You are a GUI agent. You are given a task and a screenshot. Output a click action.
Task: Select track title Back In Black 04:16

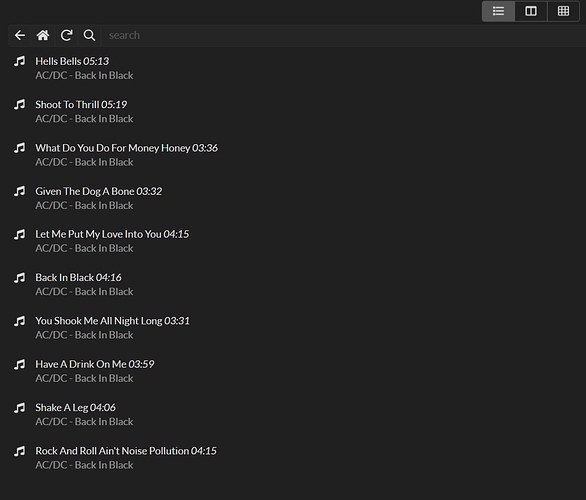(78, 277)
